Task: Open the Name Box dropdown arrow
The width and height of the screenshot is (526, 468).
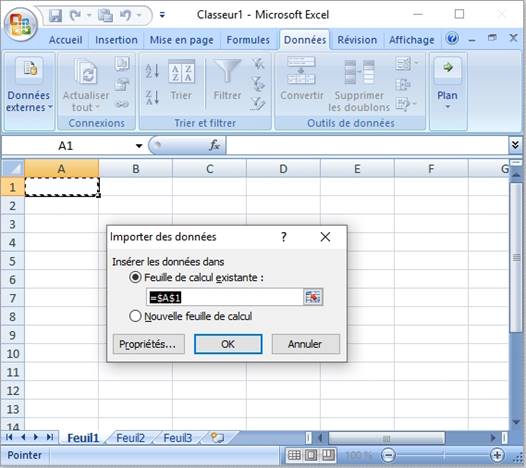Action: [x=139, y=146]
